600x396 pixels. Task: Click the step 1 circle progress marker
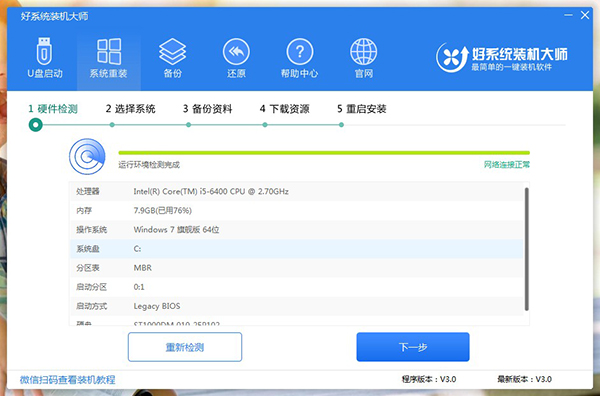tap(36, 125)
